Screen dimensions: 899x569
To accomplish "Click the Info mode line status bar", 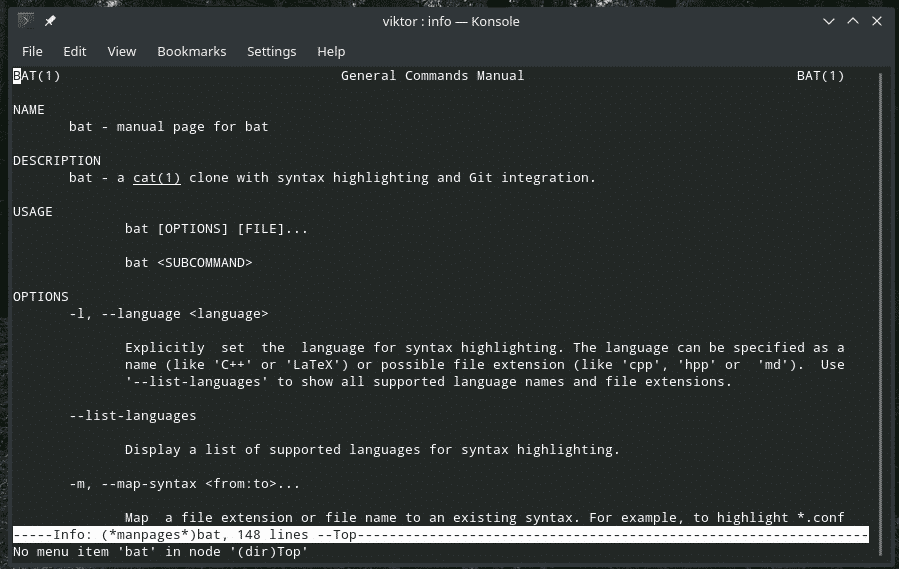I will point(440,535).
